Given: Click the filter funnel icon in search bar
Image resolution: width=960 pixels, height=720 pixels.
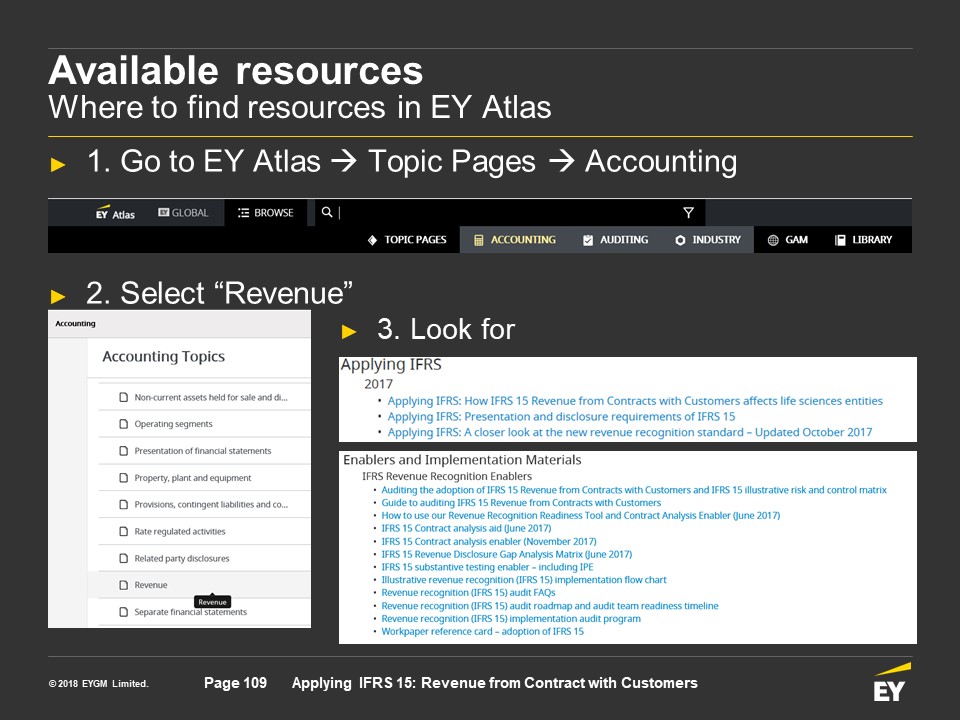Looking at the screenshot, I should click(688, 213).
